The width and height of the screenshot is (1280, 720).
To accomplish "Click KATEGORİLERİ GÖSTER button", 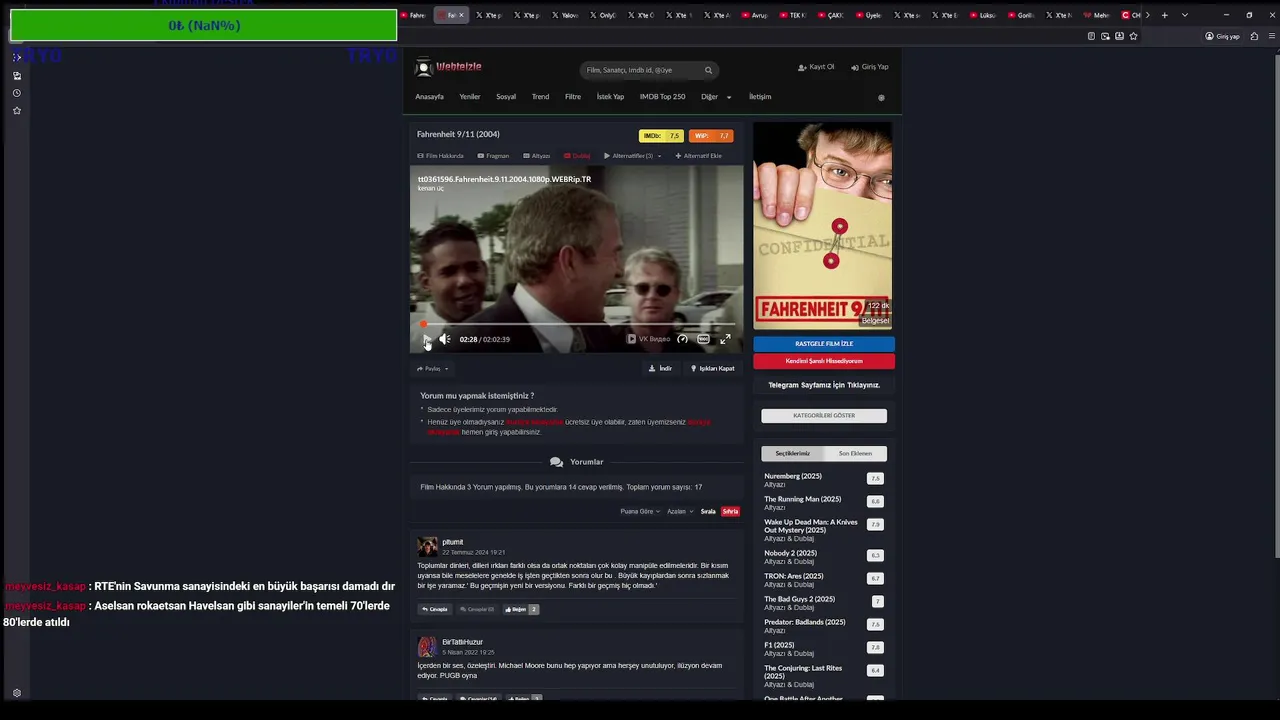I will pos(824,415).
